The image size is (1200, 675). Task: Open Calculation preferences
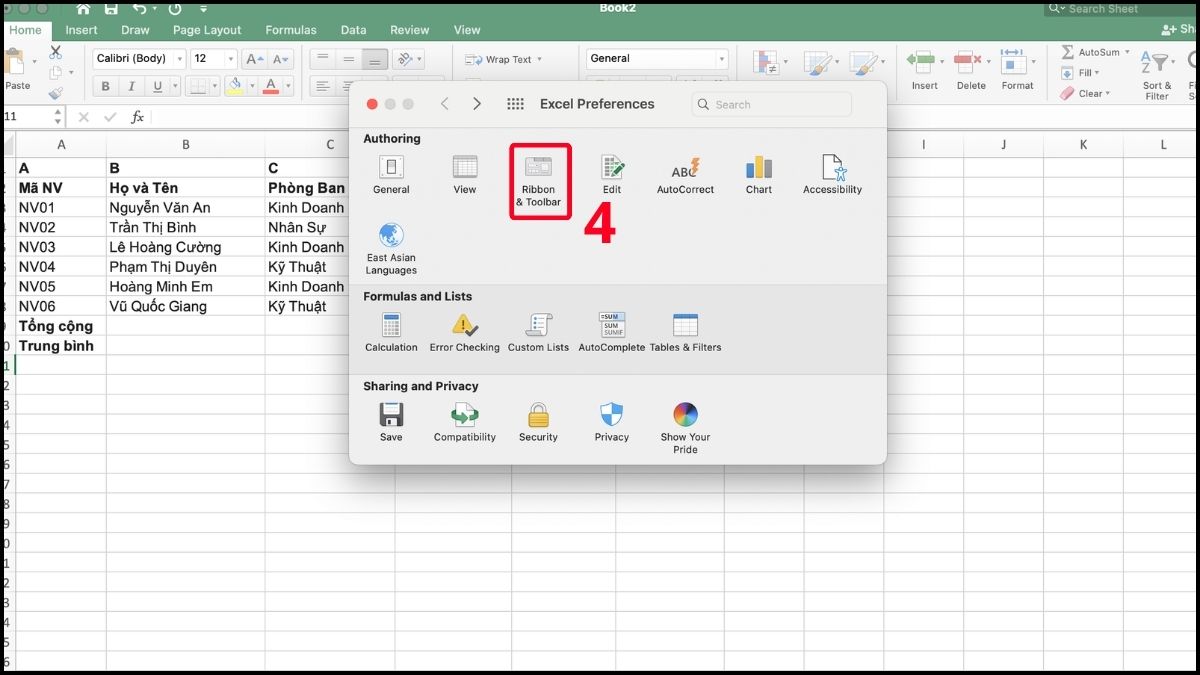point(391,332)
